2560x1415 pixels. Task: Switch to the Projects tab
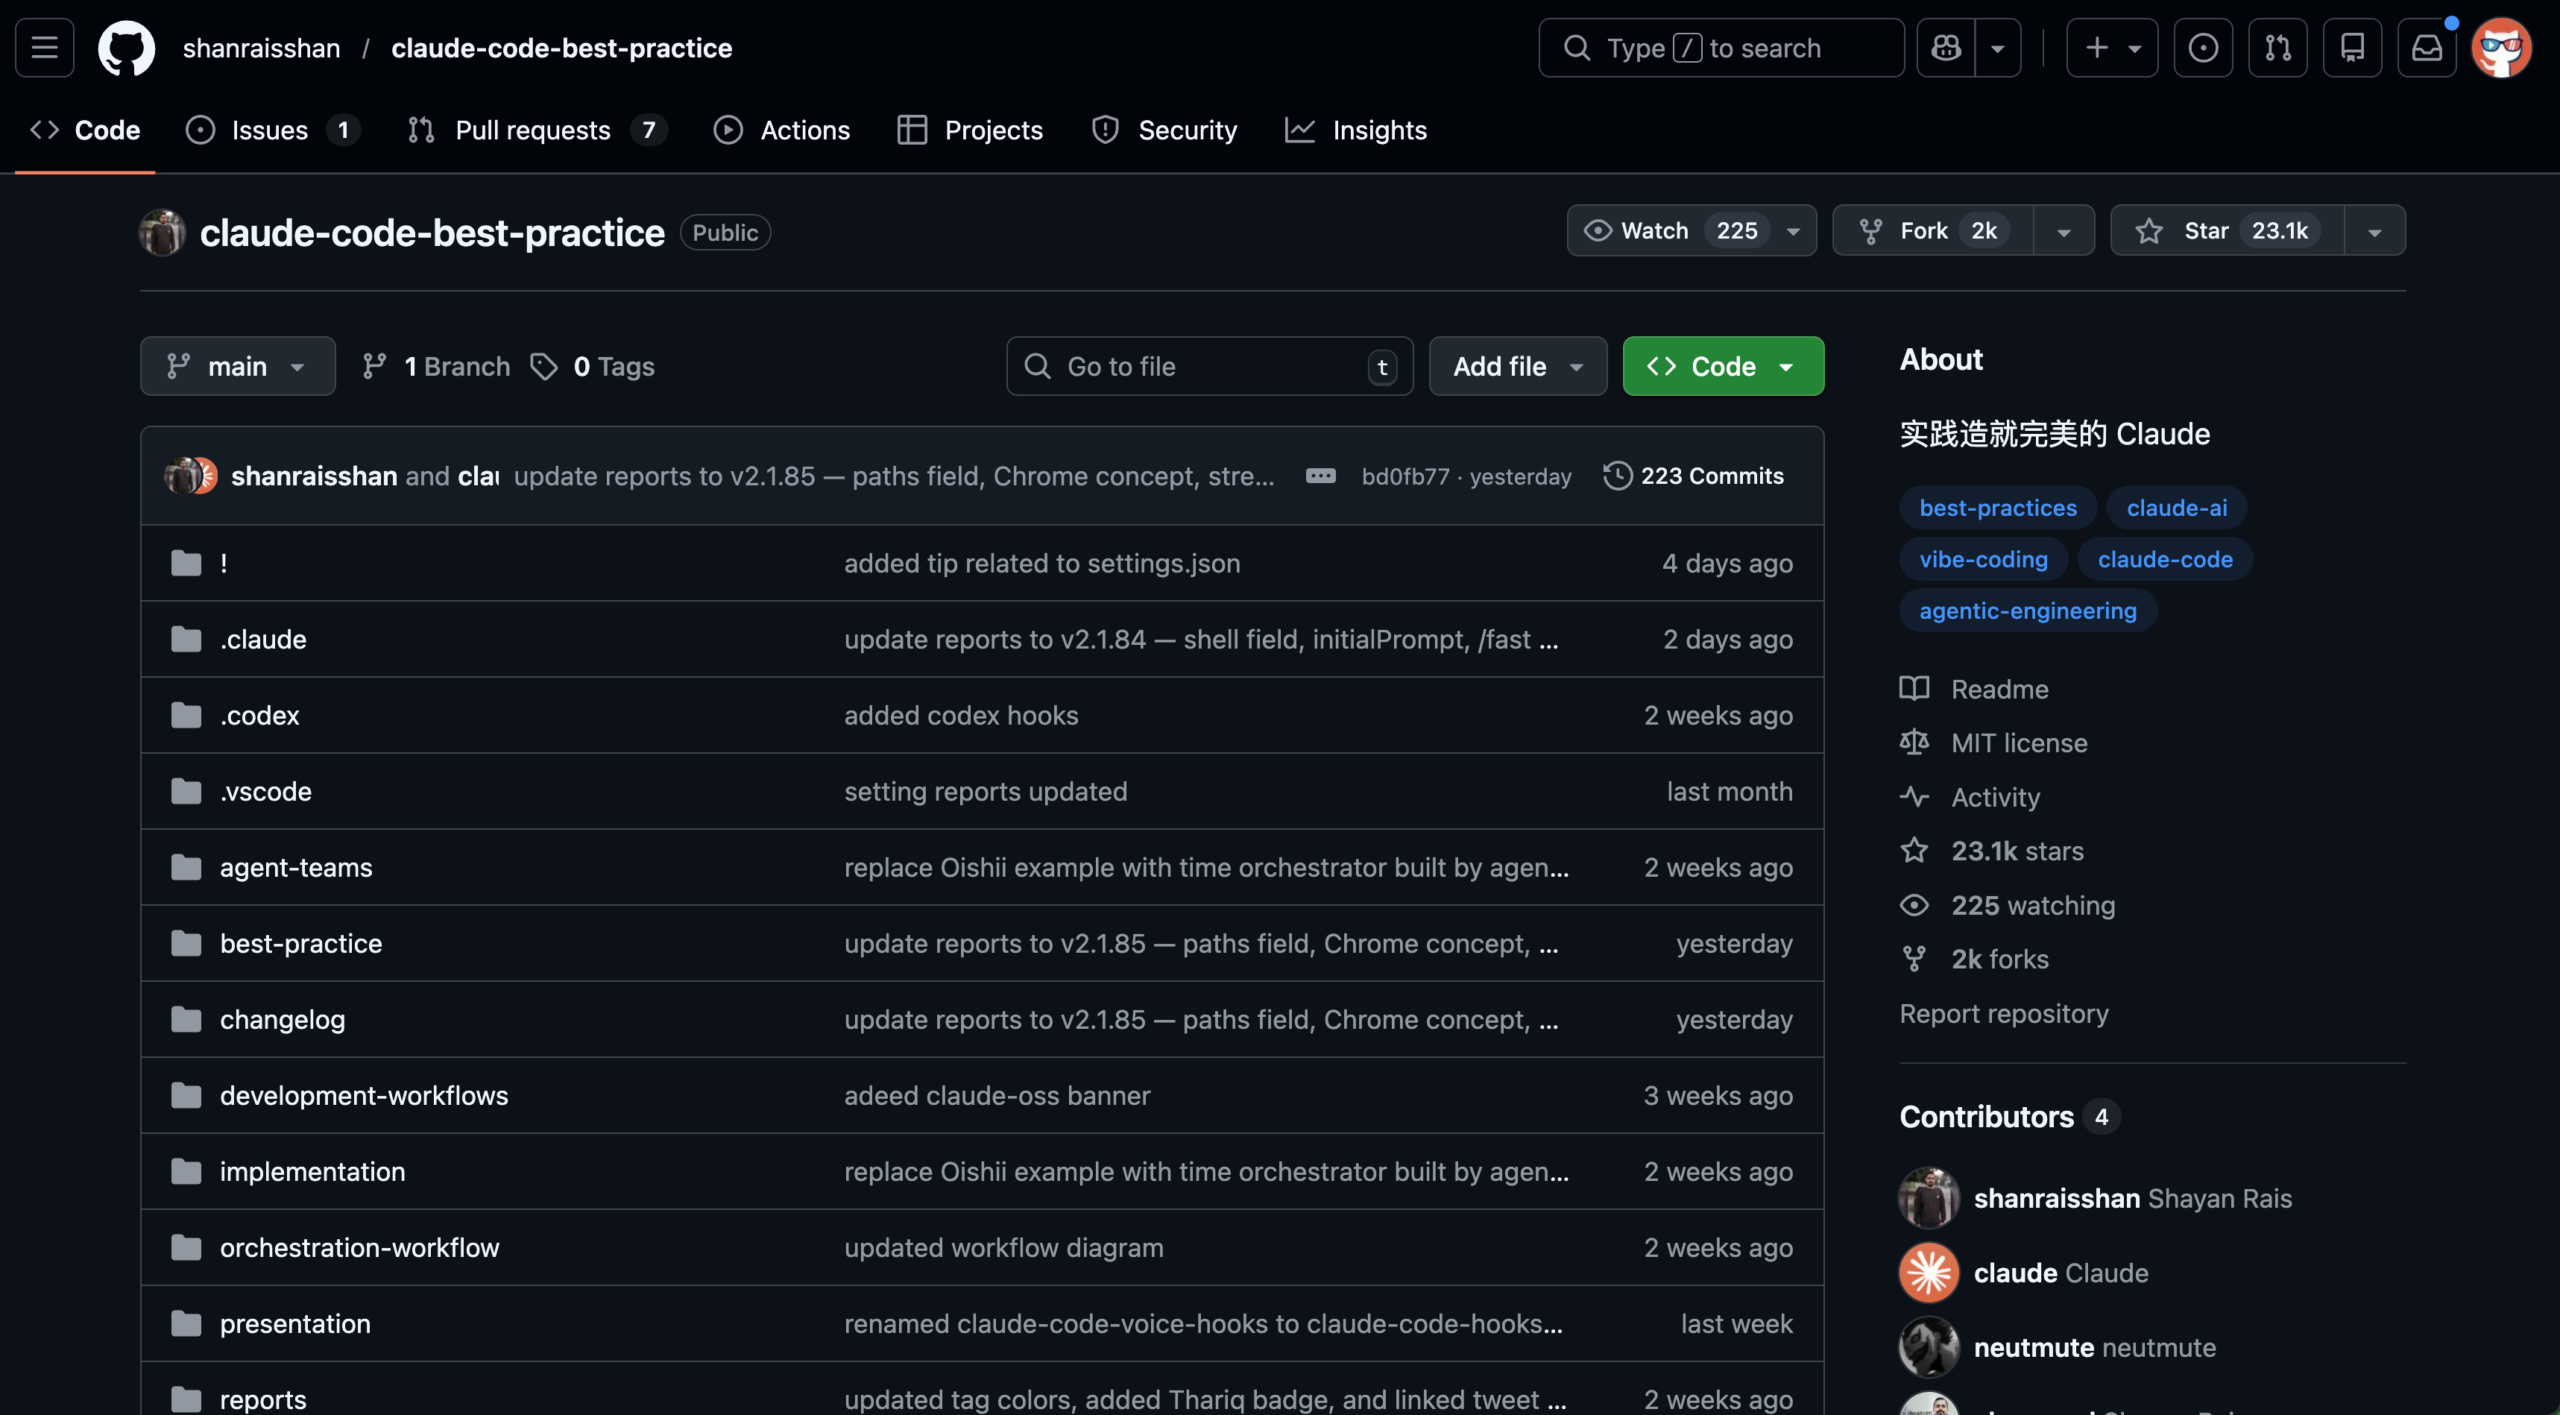969,130
